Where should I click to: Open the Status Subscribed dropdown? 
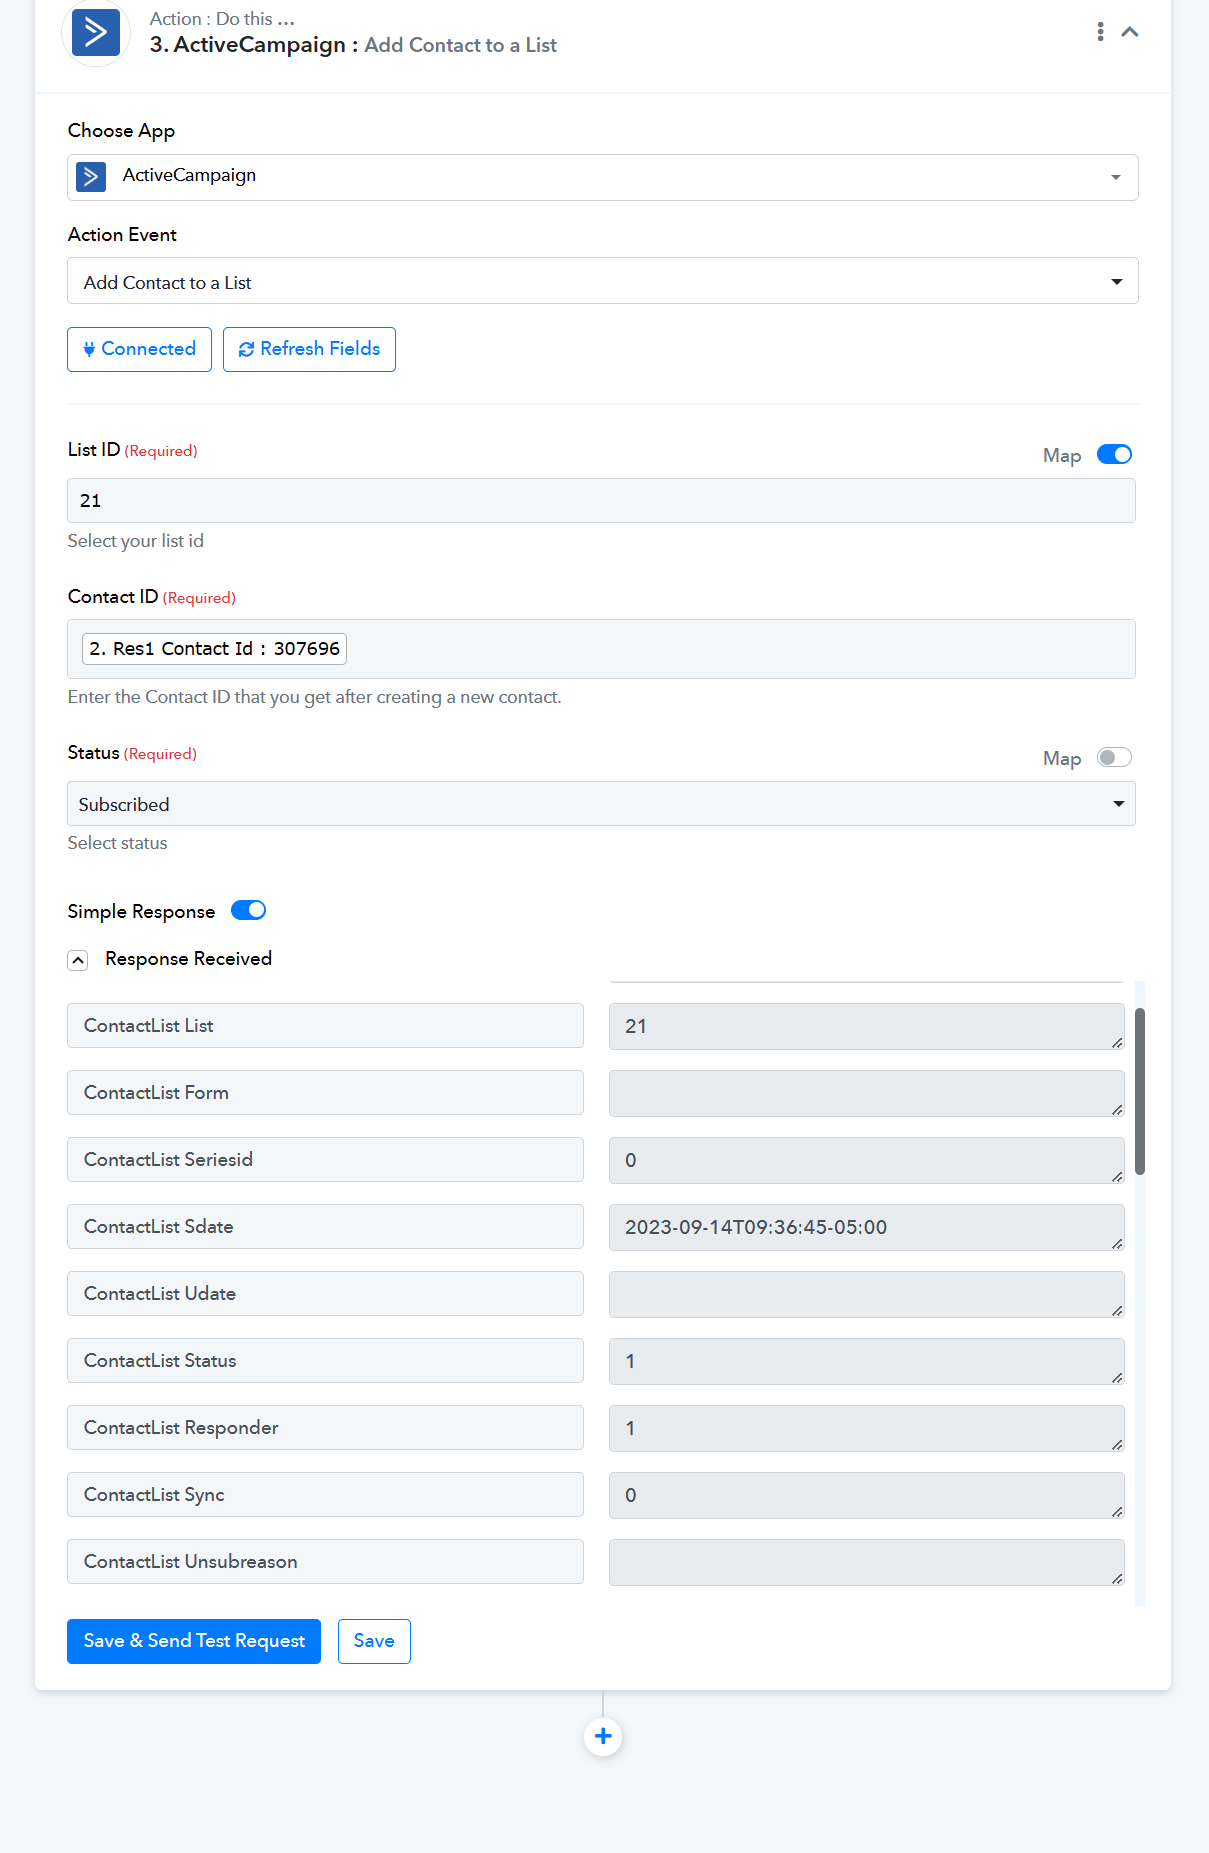(x=601, y=804)
